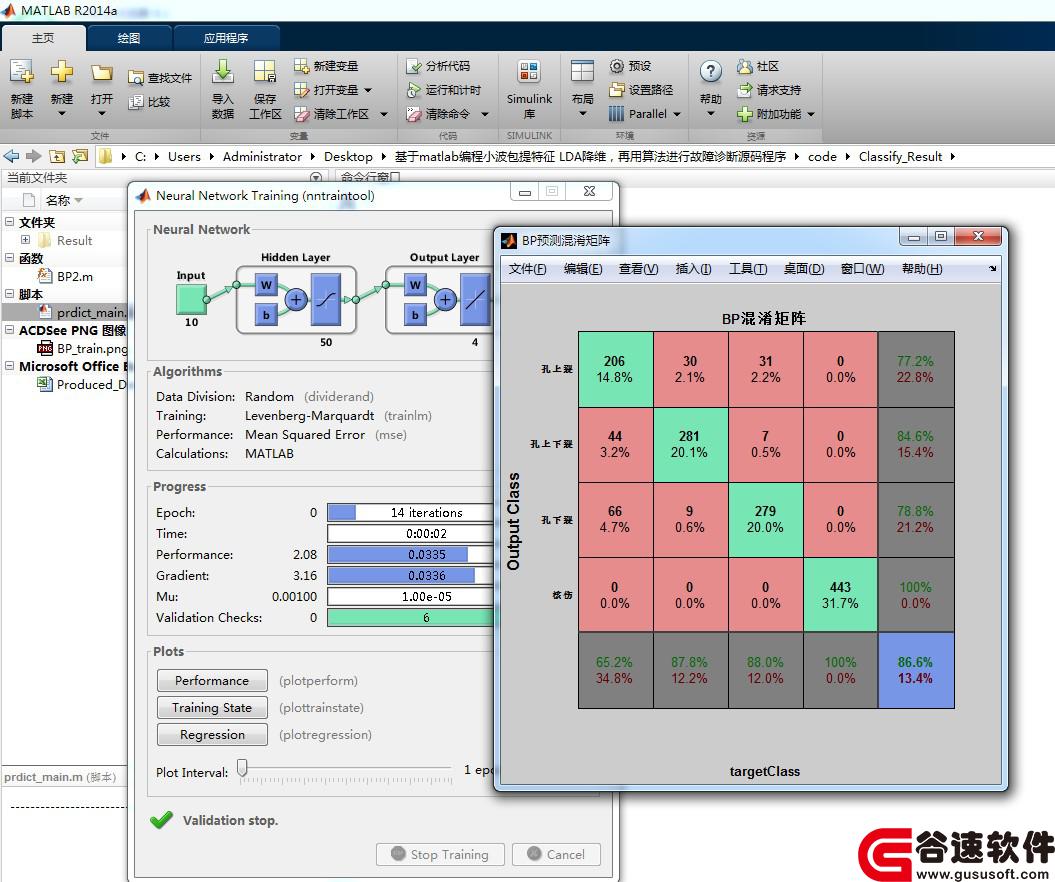Viewport: 1055px width, 882px height.
Task: Click the up one level folder icon
Action: [57, 156]
